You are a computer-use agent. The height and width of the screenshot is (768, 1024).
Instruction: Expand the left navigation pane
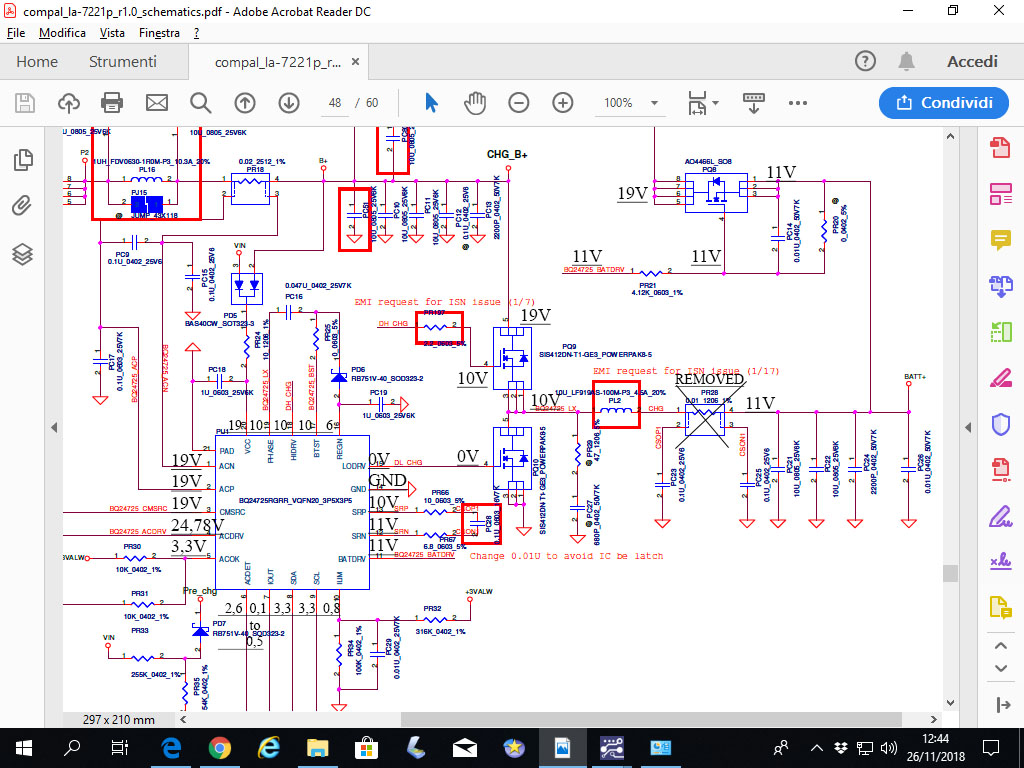(53, 427)
